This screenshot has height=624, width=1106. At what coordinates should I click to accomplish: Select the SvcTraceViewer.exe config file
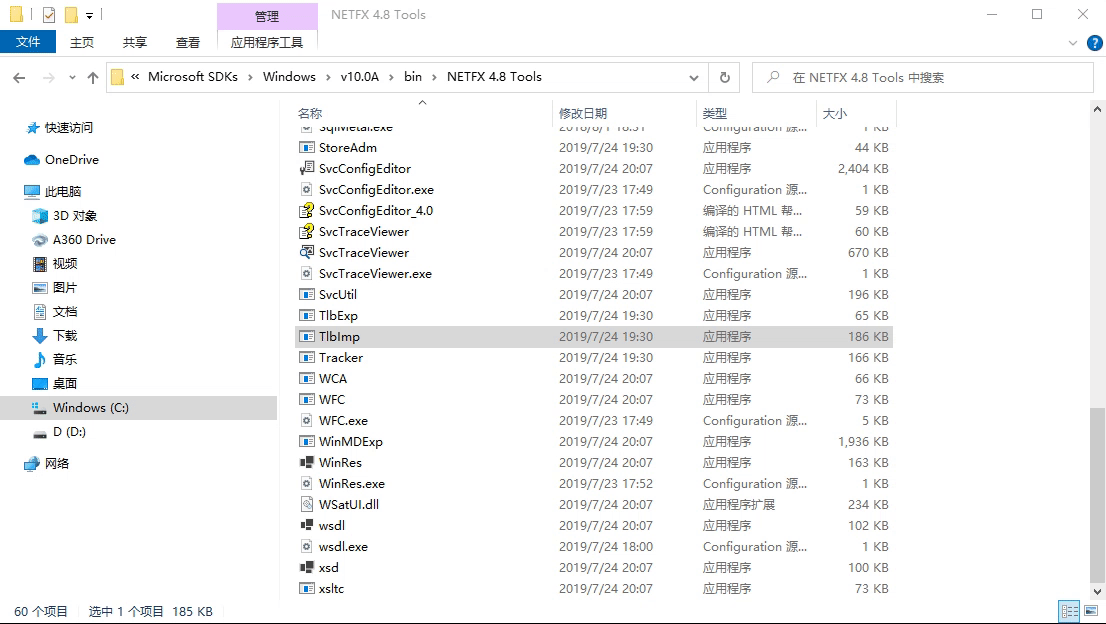[594, 274]
